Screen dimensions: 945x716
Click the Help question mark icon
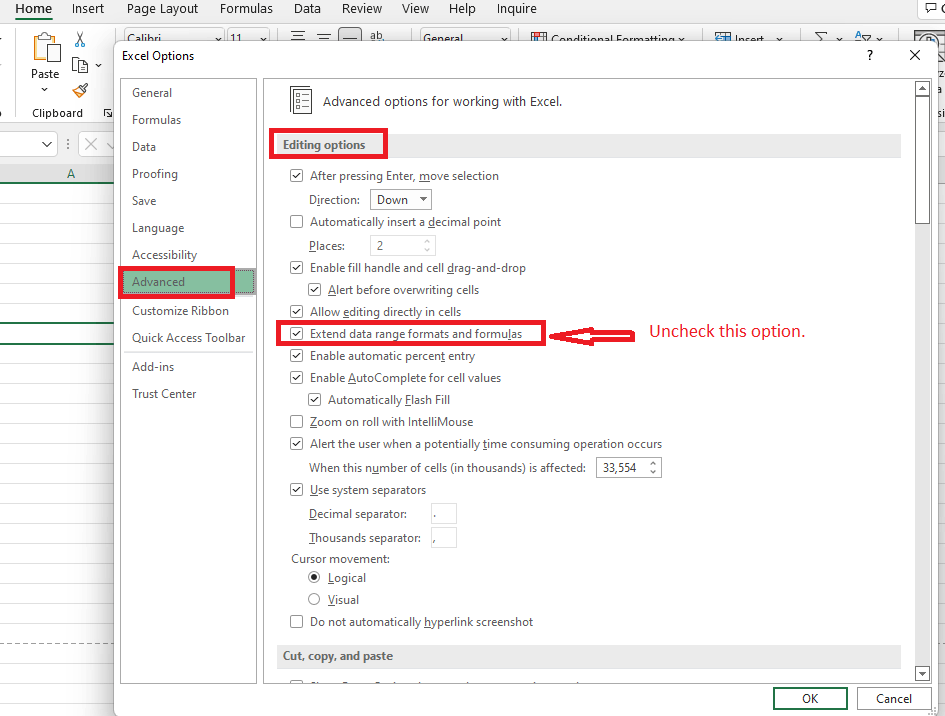pos(870,55)
